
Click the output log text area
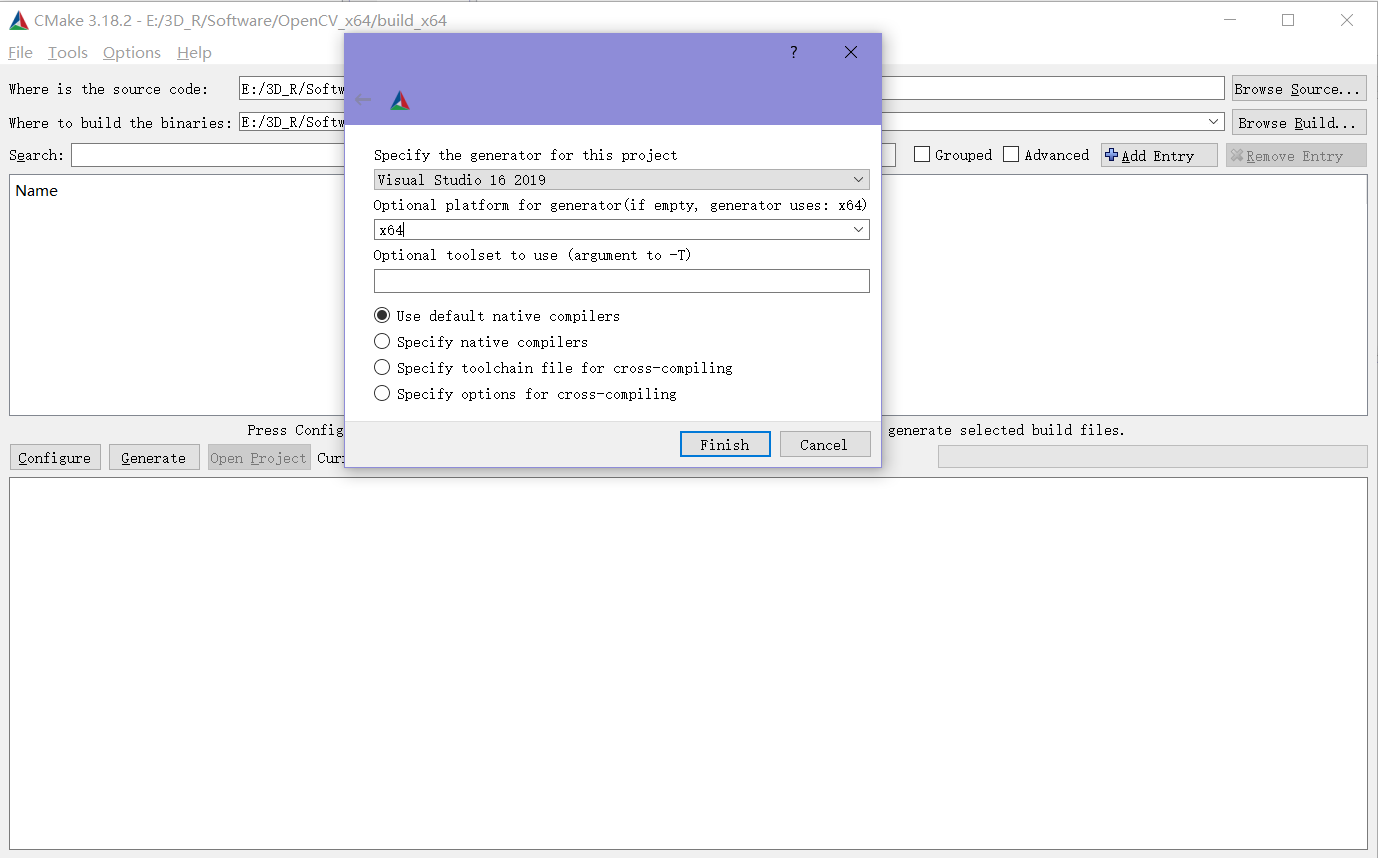(688, 663)
